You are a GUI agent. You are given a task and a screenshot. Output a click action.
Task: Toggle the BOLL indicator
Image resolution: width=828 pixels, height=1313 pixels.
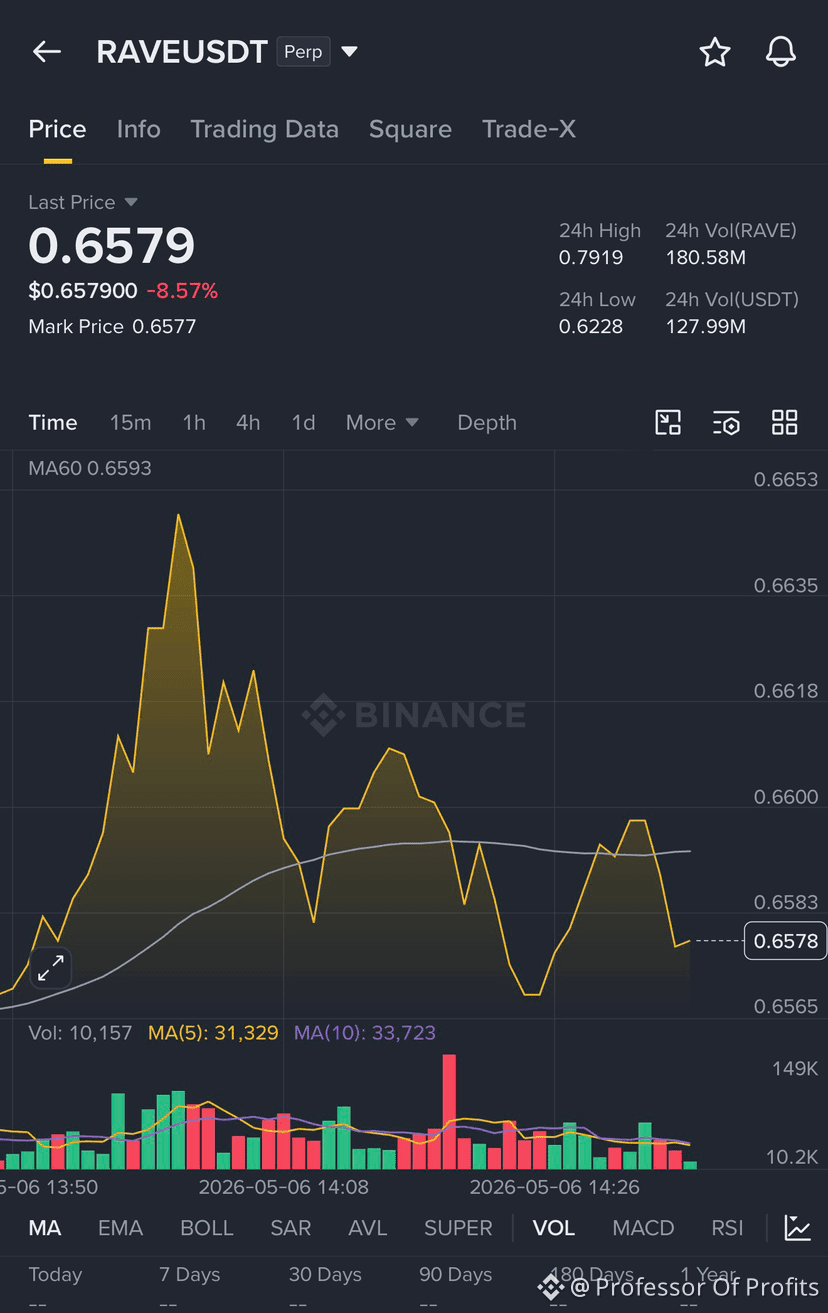[x=206, y=1228]
